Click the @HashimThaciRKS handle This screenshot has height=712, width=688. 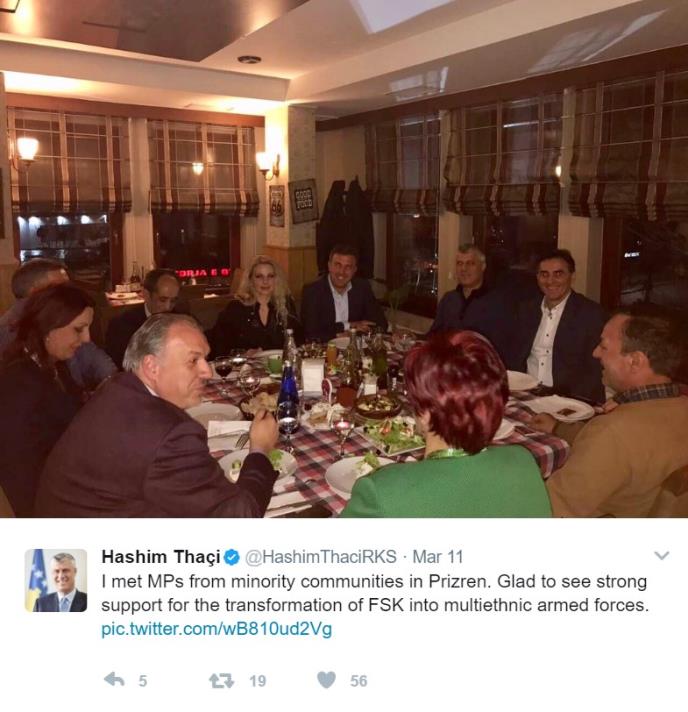click(x=321, y=557)
